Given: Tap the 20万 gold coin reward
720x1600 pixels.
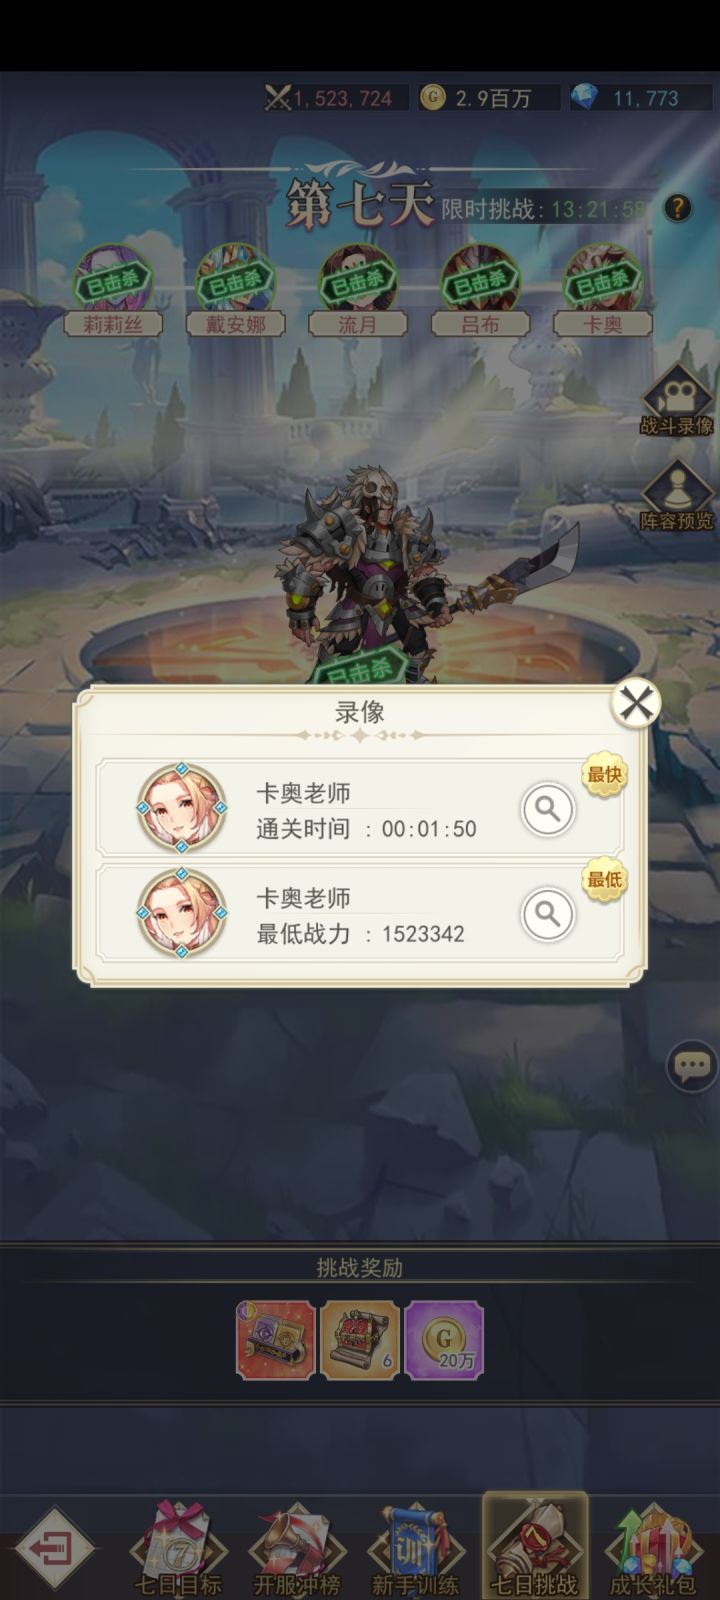Looking at the screenshot, I should click(x=444, y=1340).
